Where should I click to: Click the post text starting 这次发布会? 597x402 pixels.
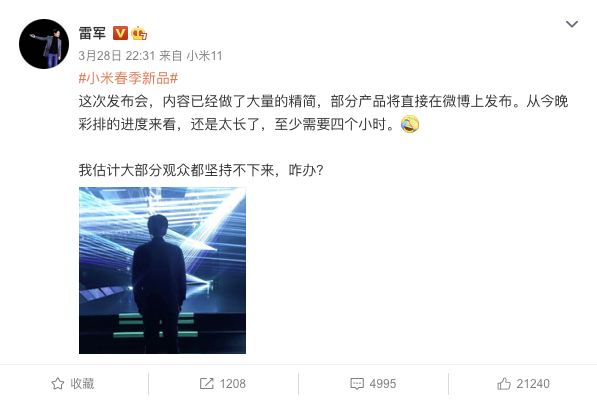point(323,113)
